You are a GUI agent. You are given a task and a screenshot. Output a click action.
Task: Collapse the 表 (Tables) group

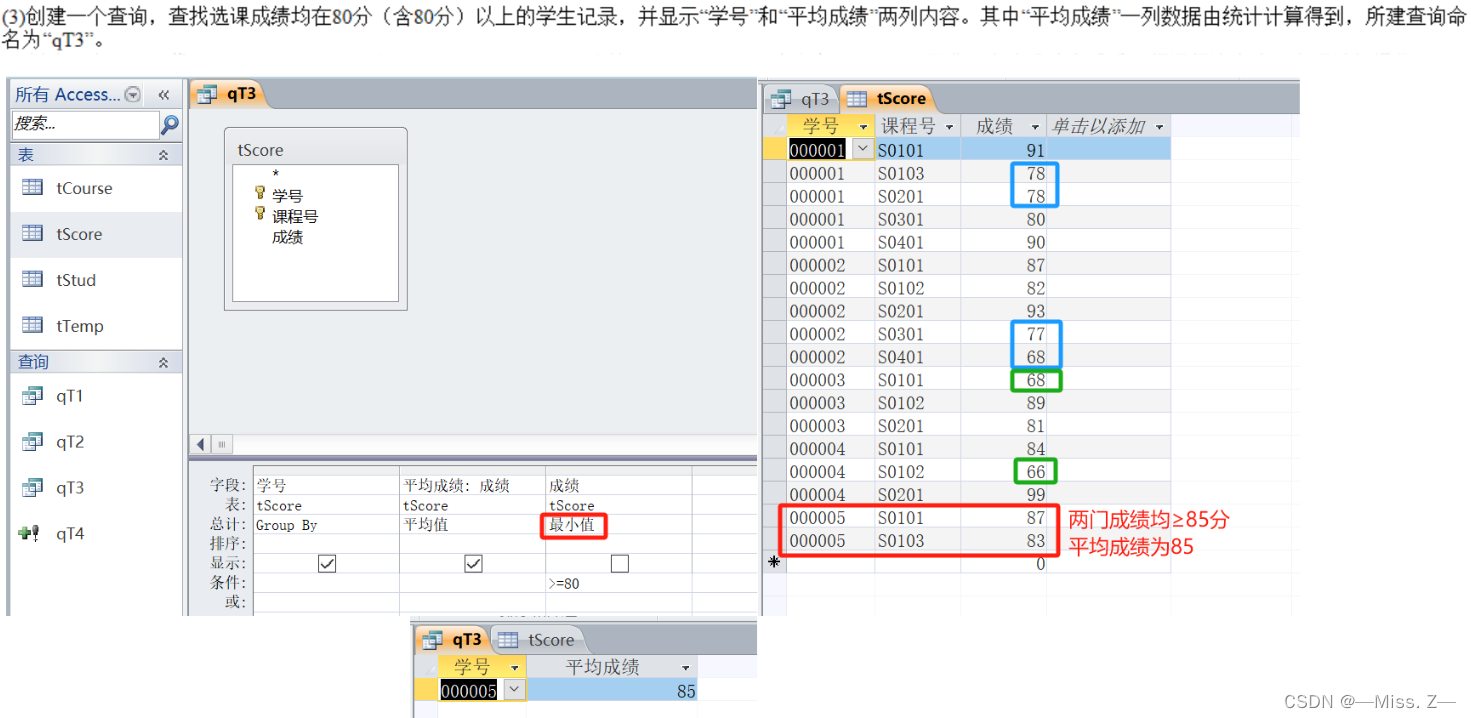163,155
